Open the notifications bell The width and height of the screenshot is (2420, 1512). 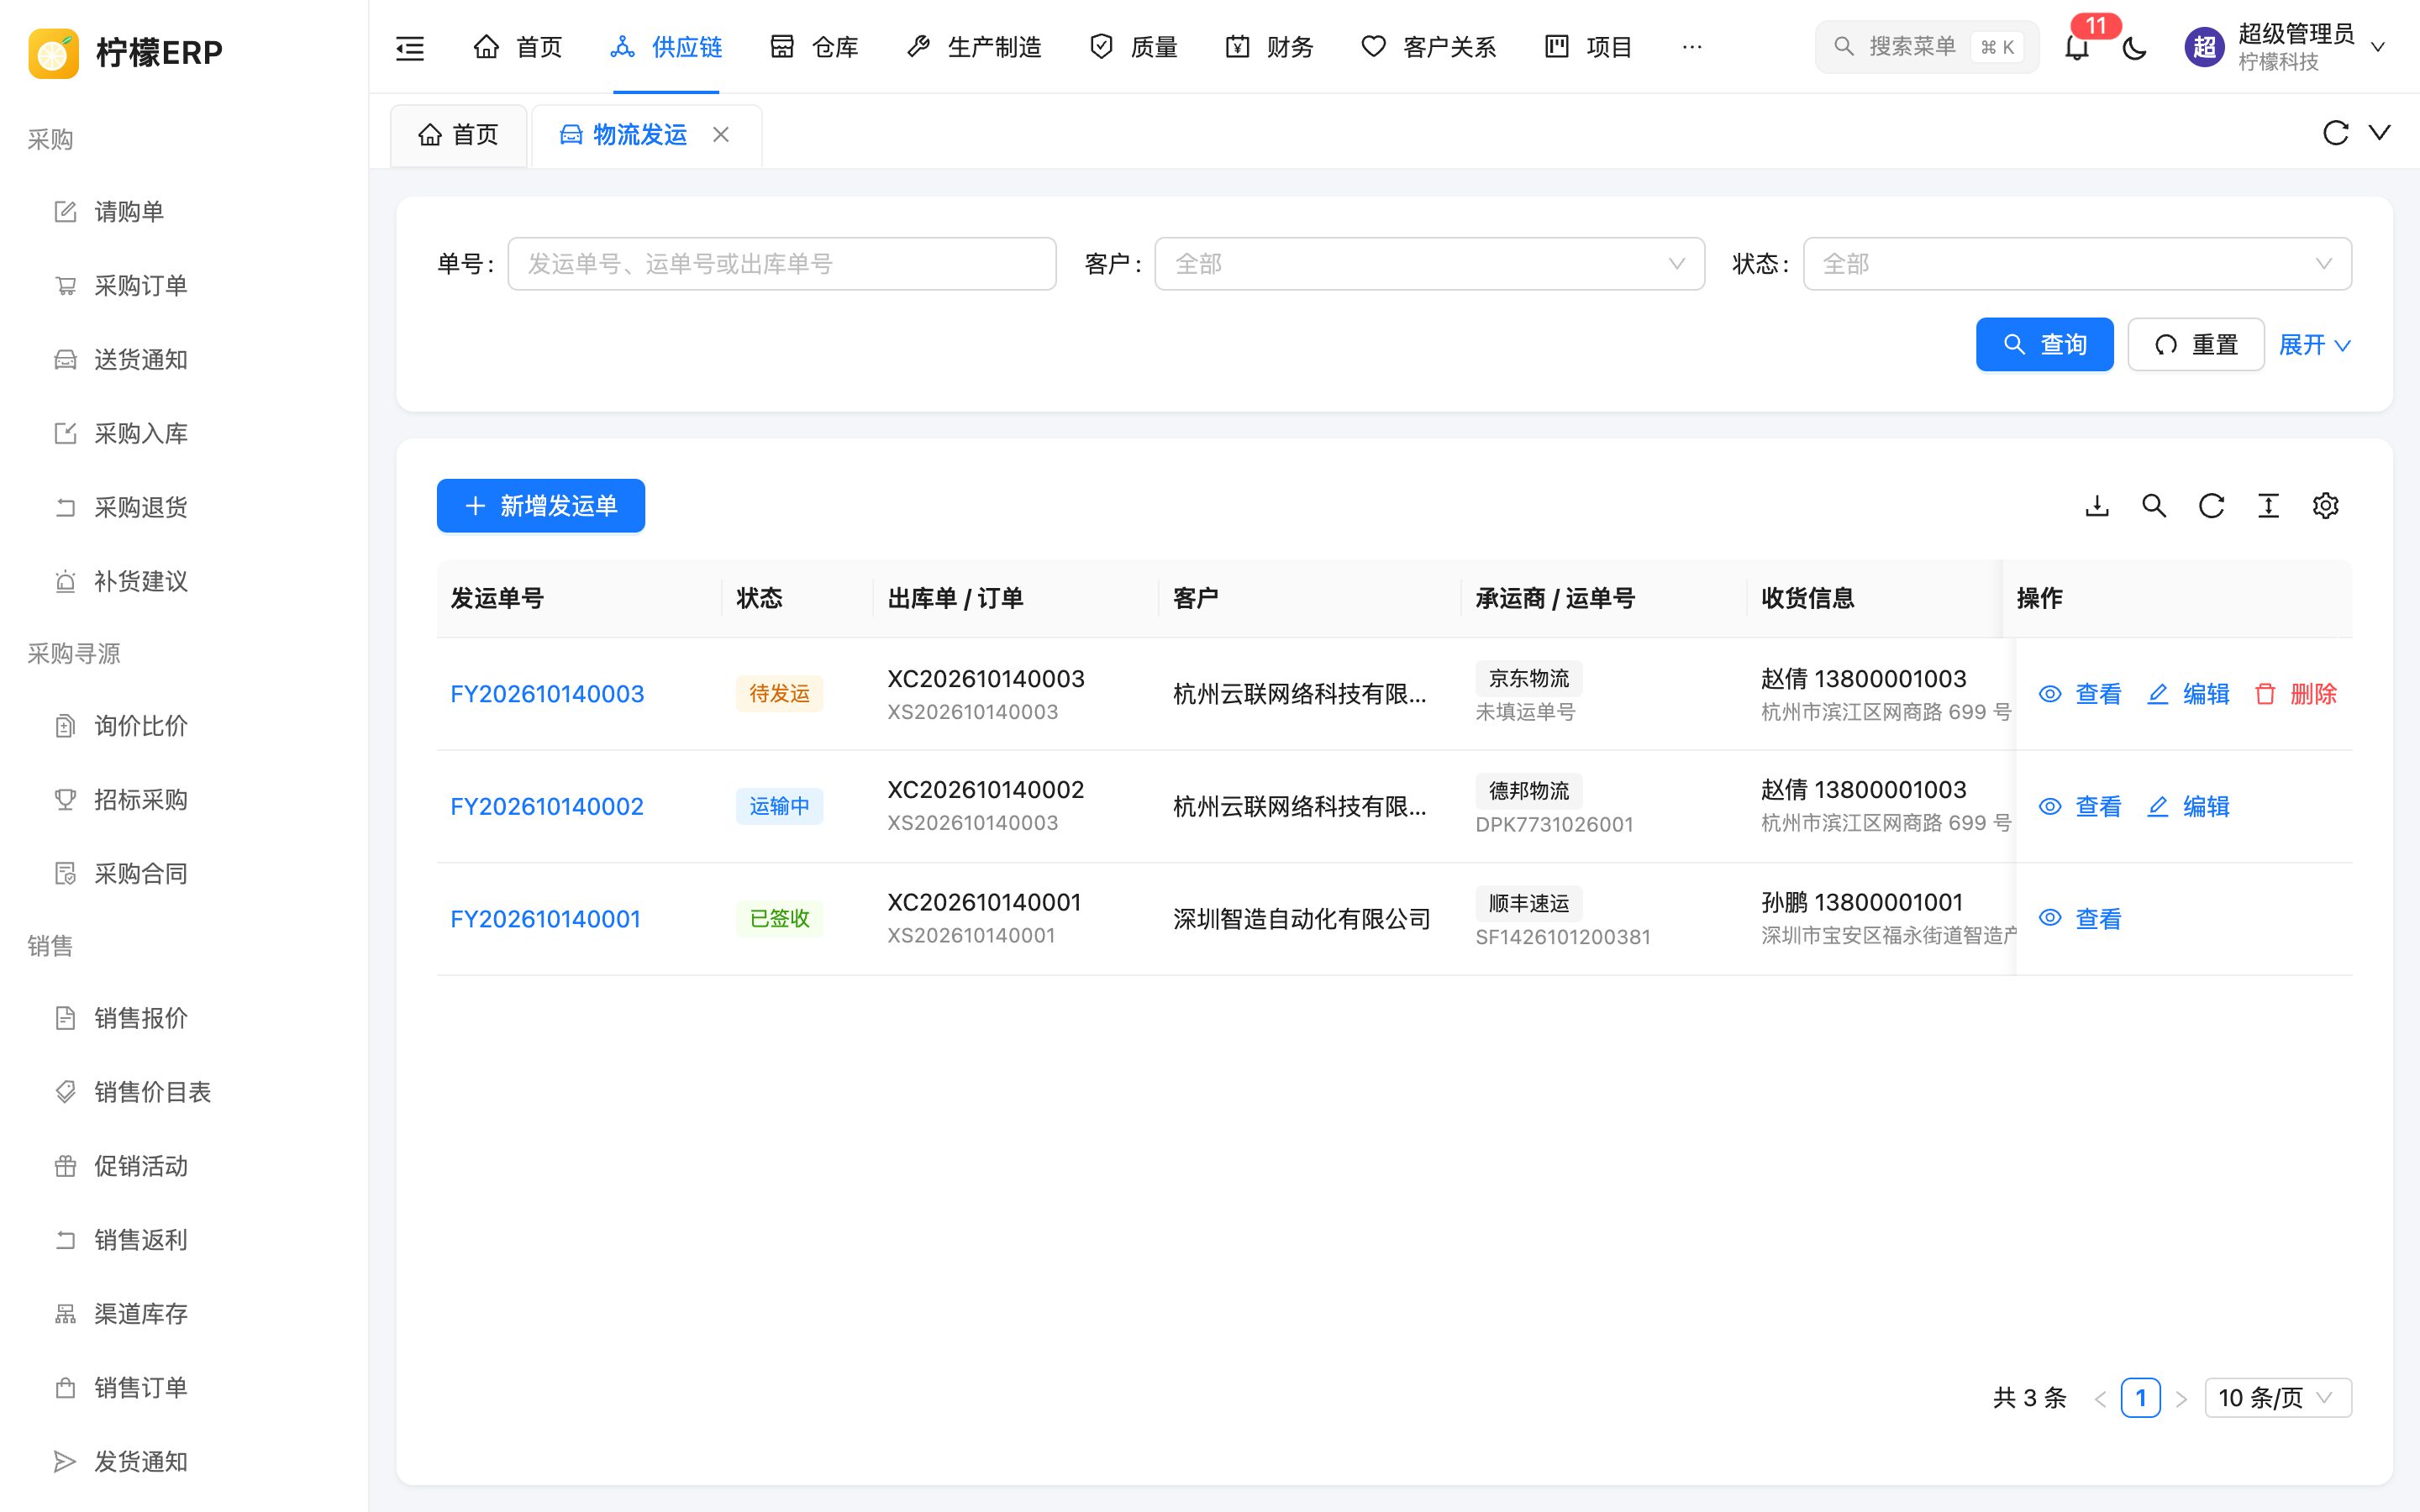click(2077, 47)
